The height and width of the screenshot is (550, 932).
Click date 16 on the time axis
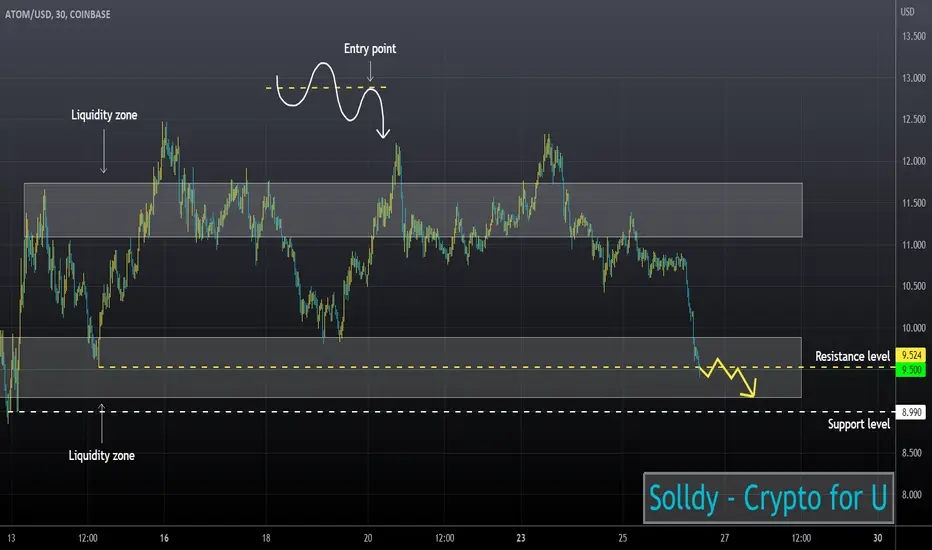(x=164, y=538)
